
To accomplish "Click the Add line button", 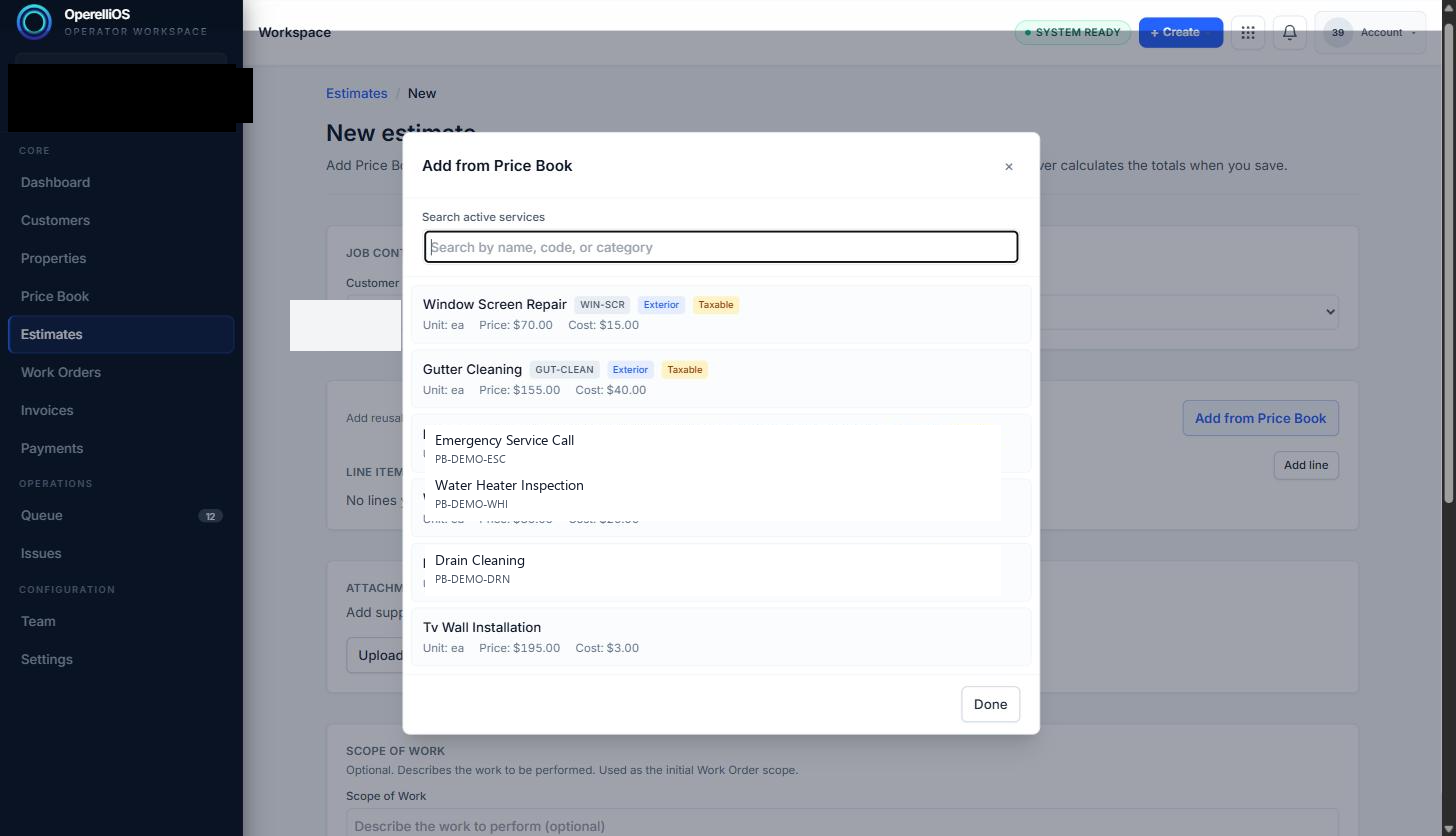I will (1306, 465).
